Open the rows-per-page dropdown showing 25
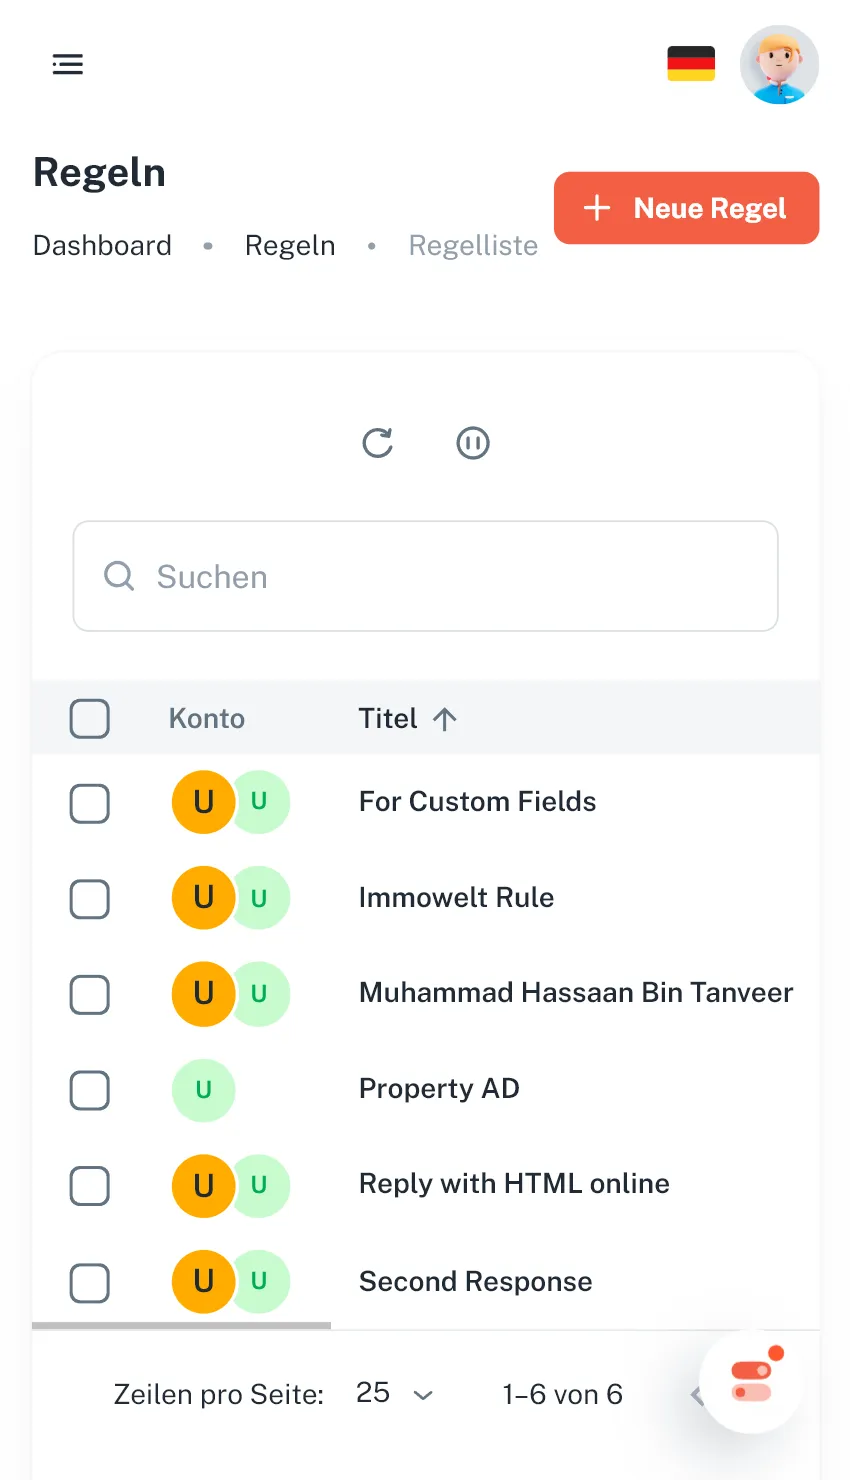This screenshot has width=850, height=1480. 394,1394
